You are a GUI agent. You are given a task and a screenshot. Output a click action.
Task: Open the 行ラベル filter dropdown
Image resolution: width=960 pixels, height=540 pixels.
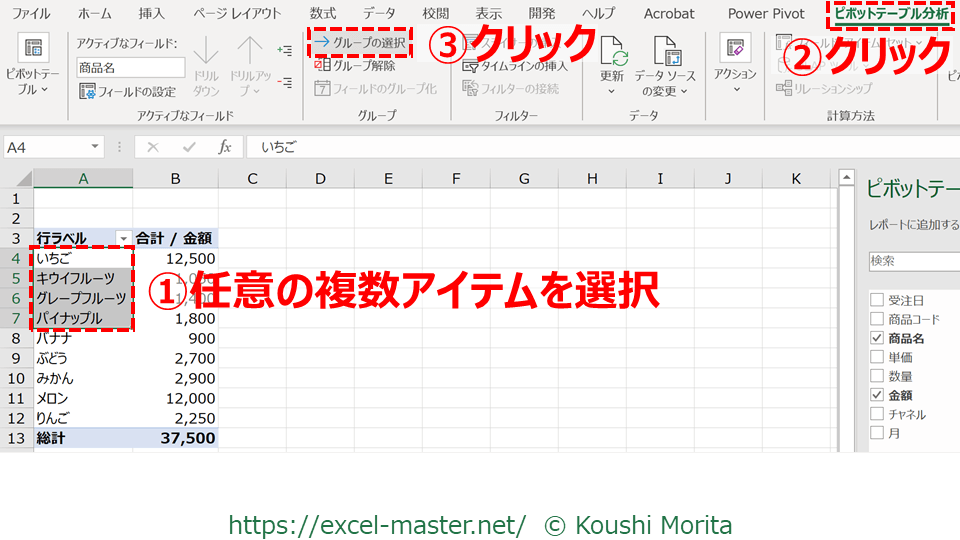point(123,239)
